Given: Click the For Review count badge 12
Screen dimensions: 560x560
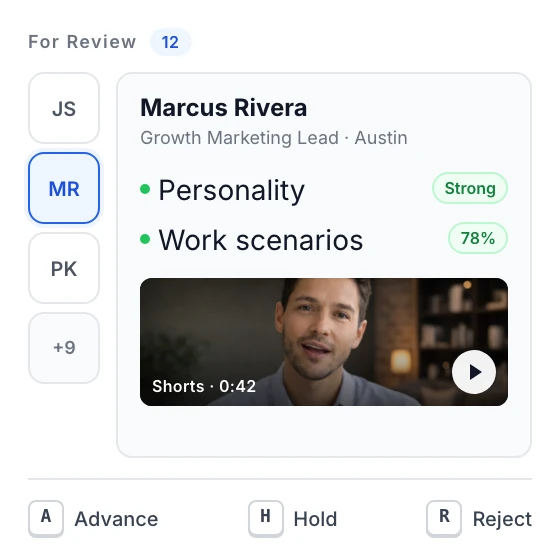Looking at the screenshot, I should 170,42.
